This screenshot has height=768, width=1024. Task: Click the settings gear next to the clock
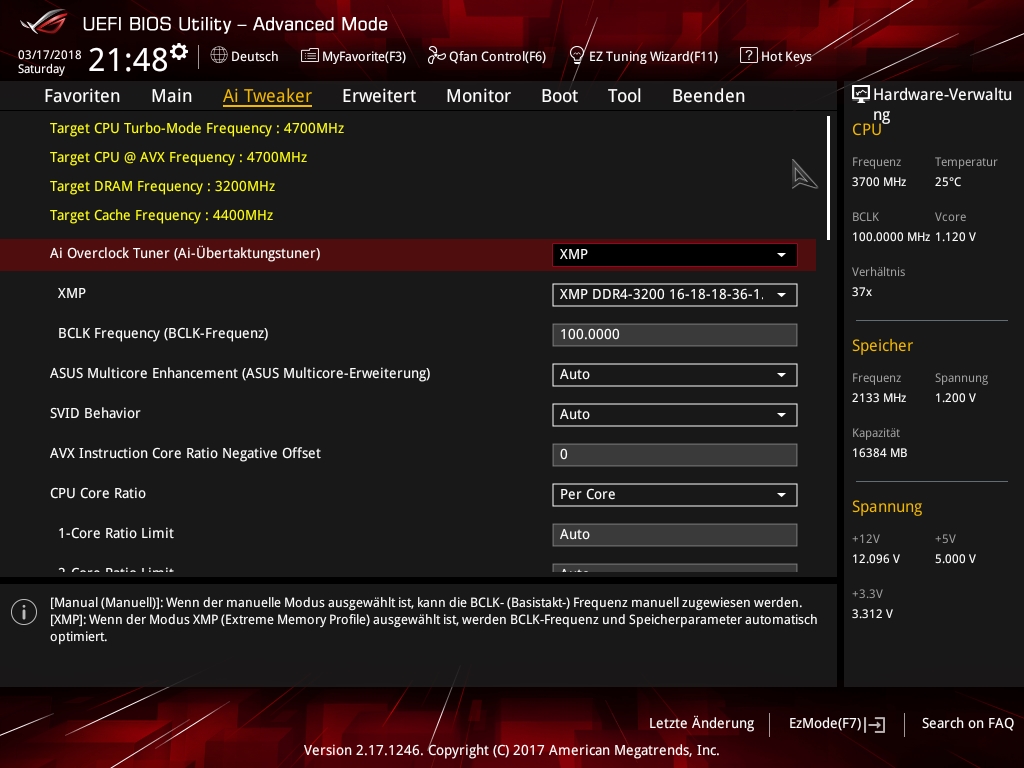(x=179, y=52)
